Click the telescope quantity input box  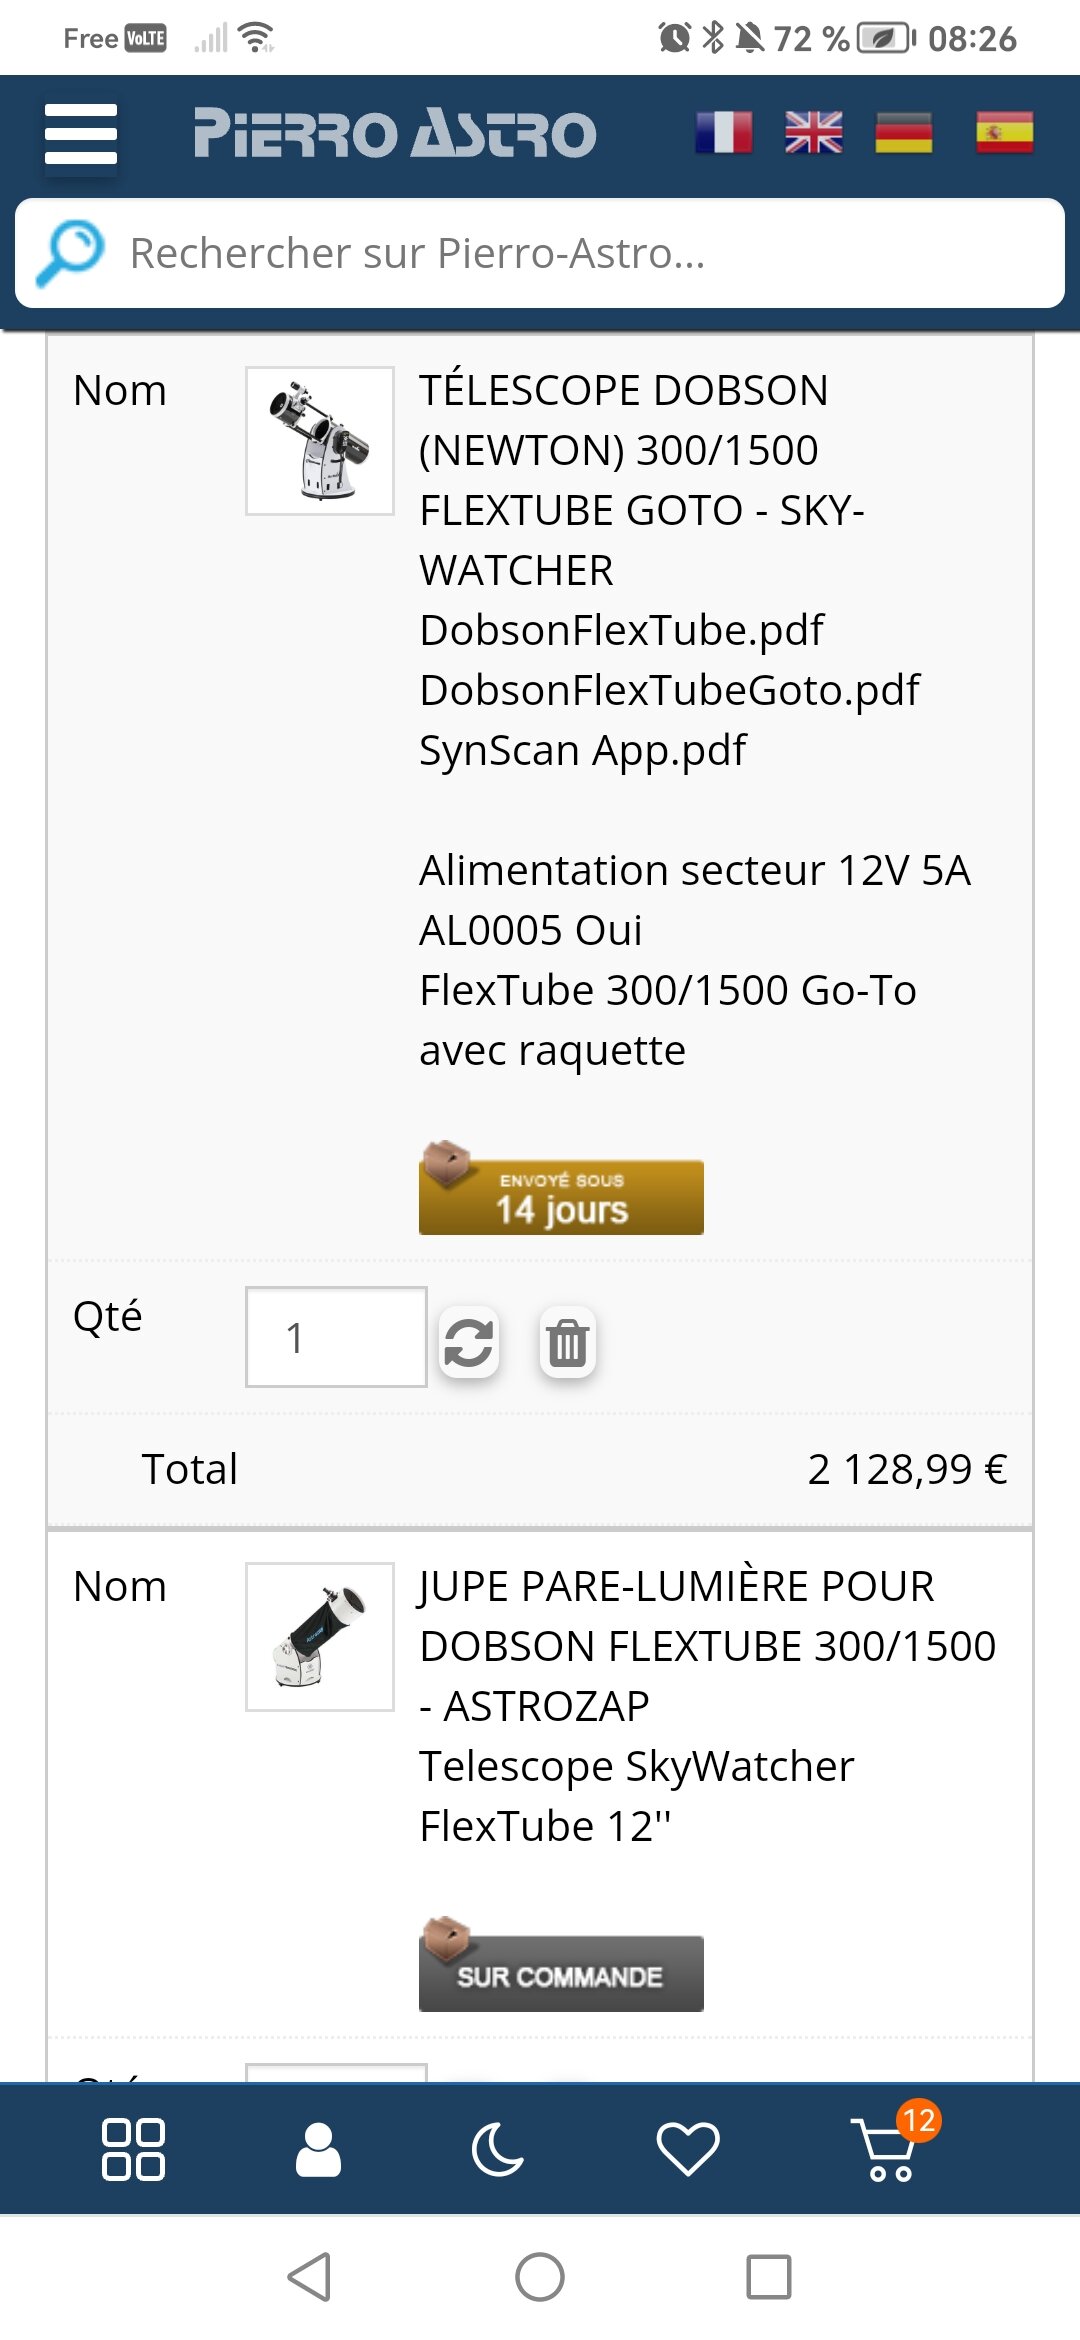(x=336, y=1337)
